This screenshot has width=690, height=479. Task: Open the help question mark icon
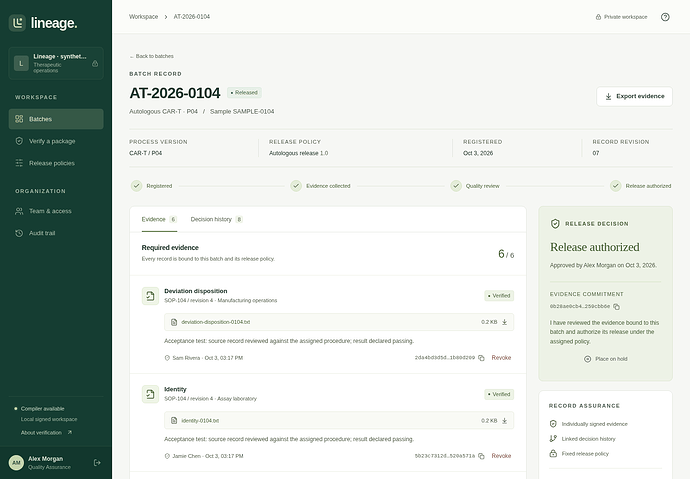coord(665,17)
